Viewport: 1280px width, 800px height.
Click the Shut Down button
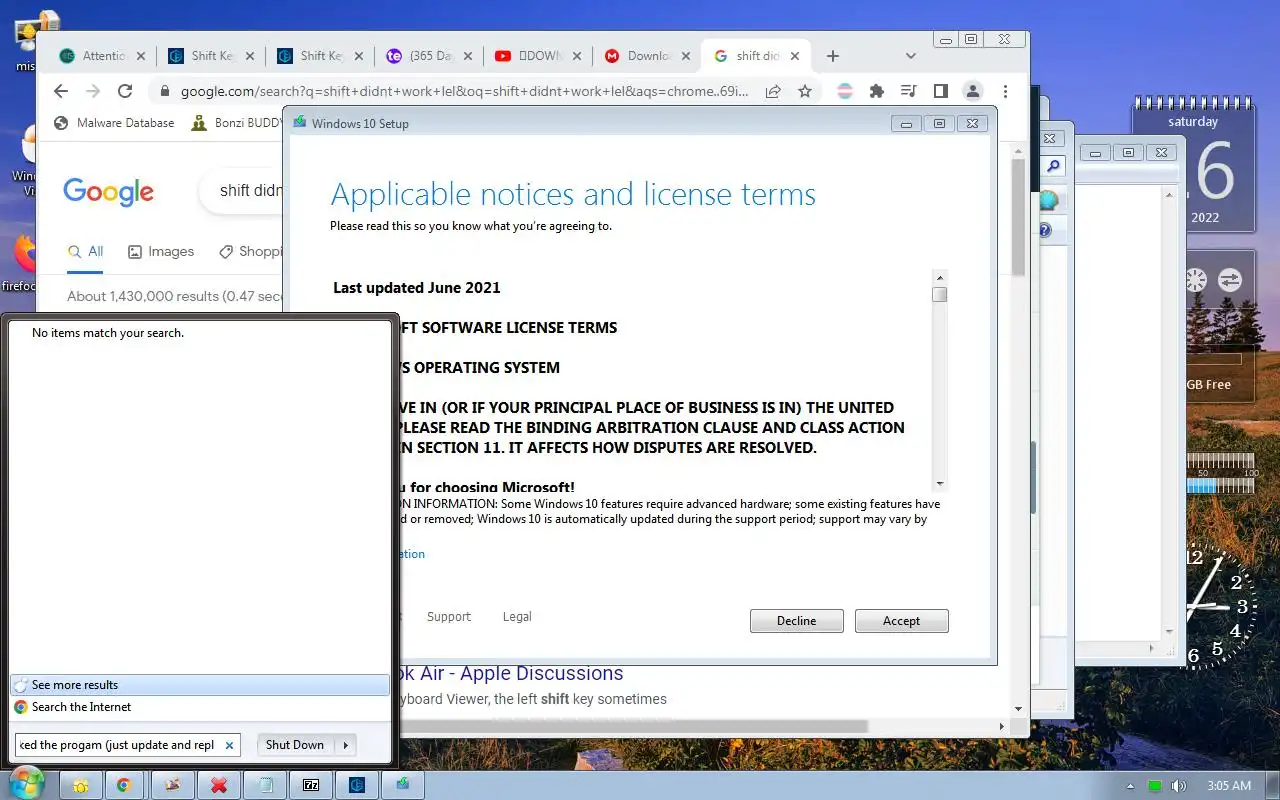(x=295, y=745)
